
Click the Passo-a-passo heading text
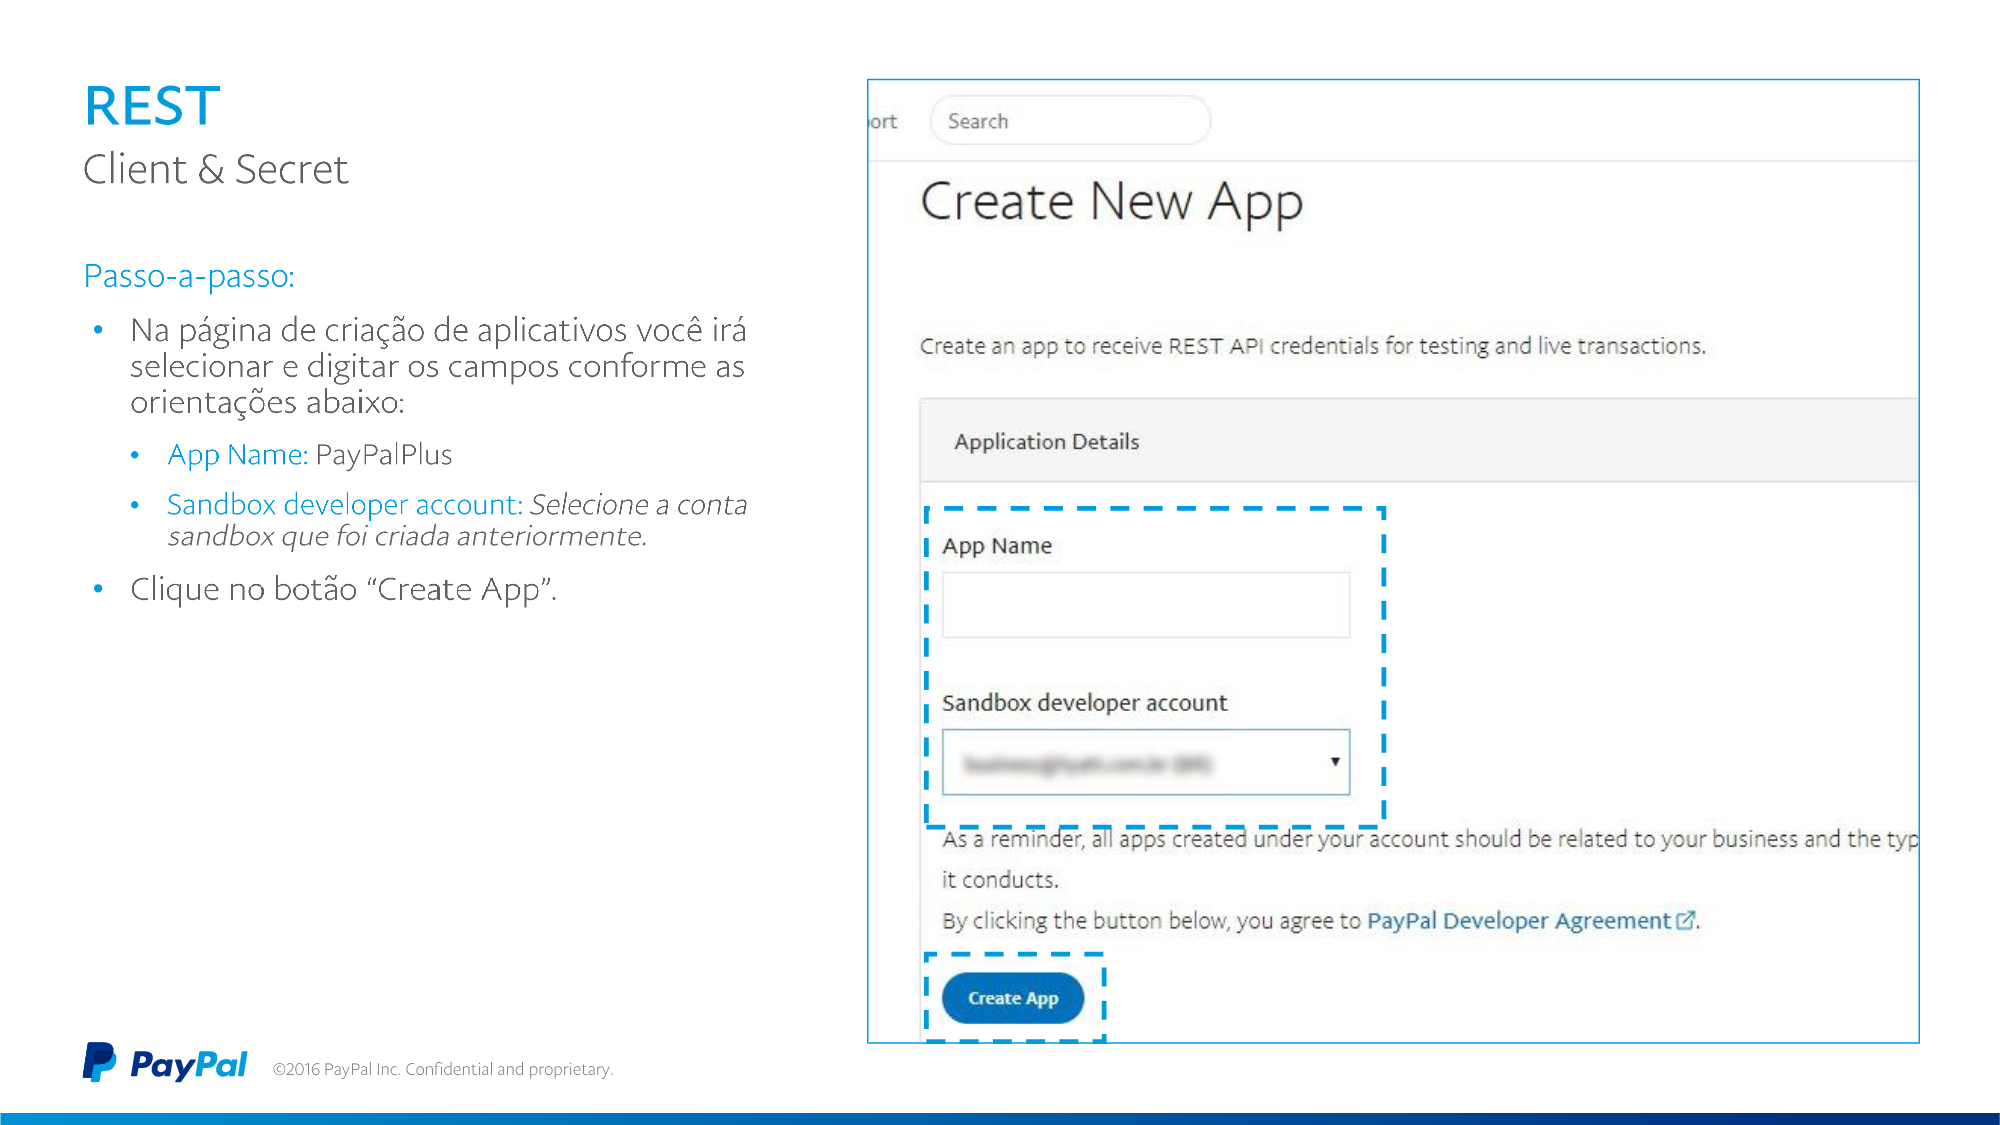click(189, 276)
